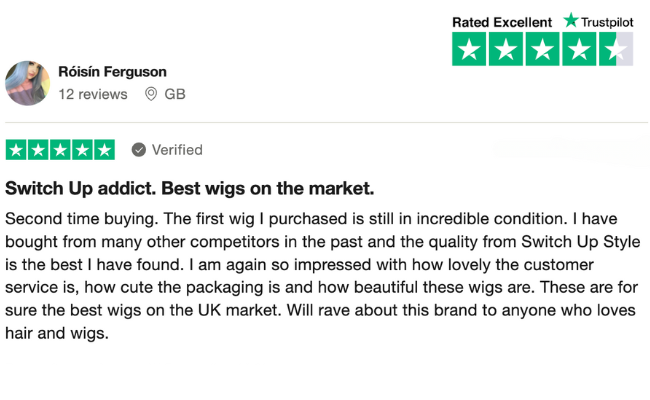Click the first star of the review rating
Viewport: 650px width, 400px height.
click(x=16, y=150)
